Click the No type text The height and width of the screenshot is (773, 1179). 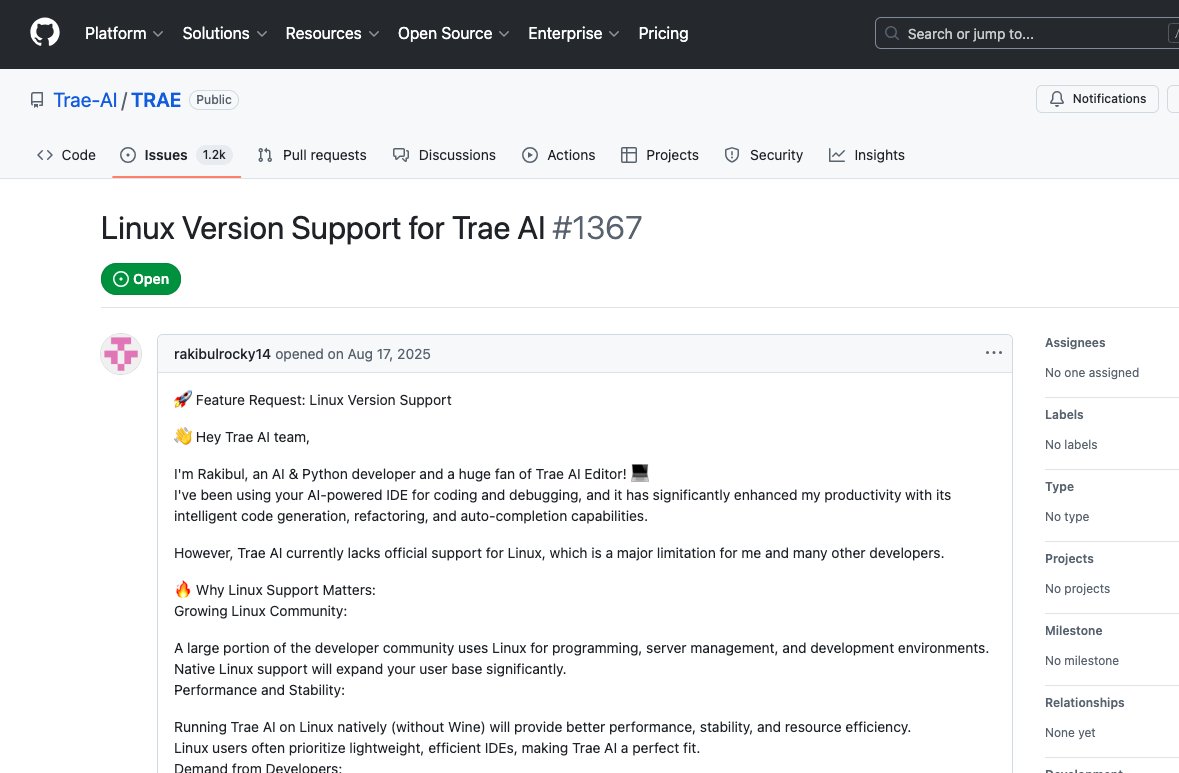[1067, 517]
